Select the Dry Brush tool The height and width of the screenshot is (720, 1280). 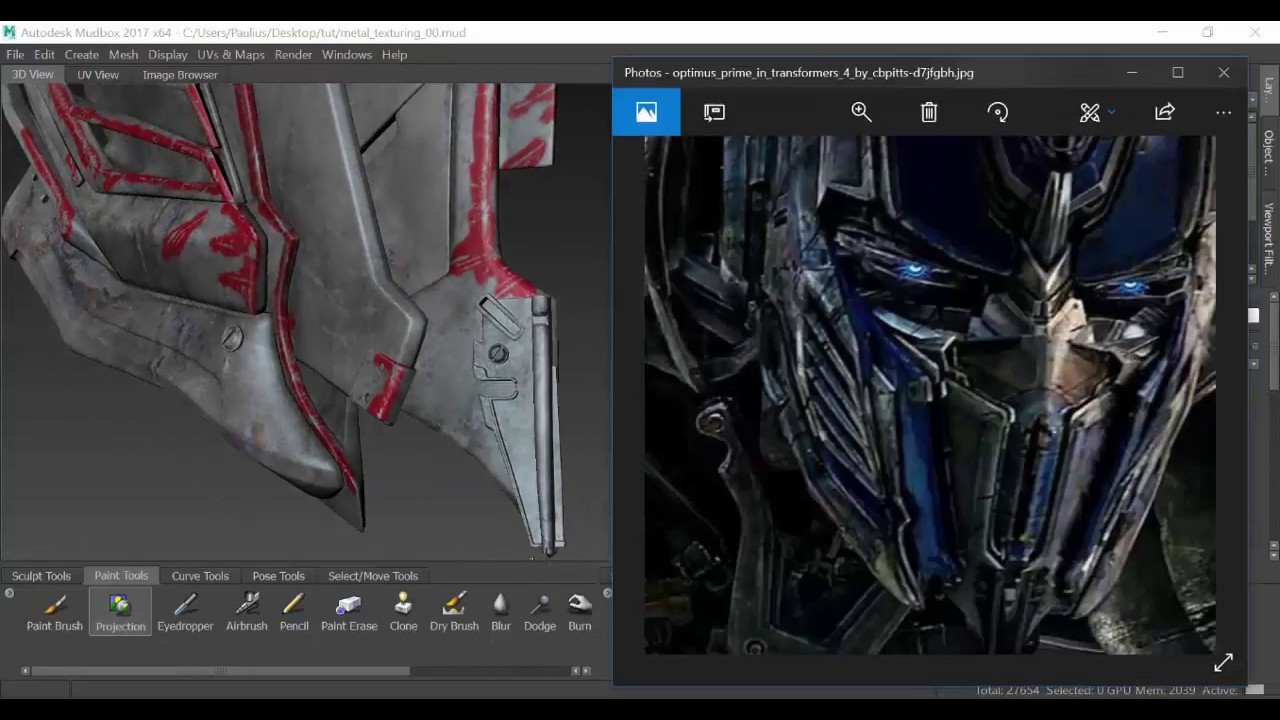click(454, 612)
